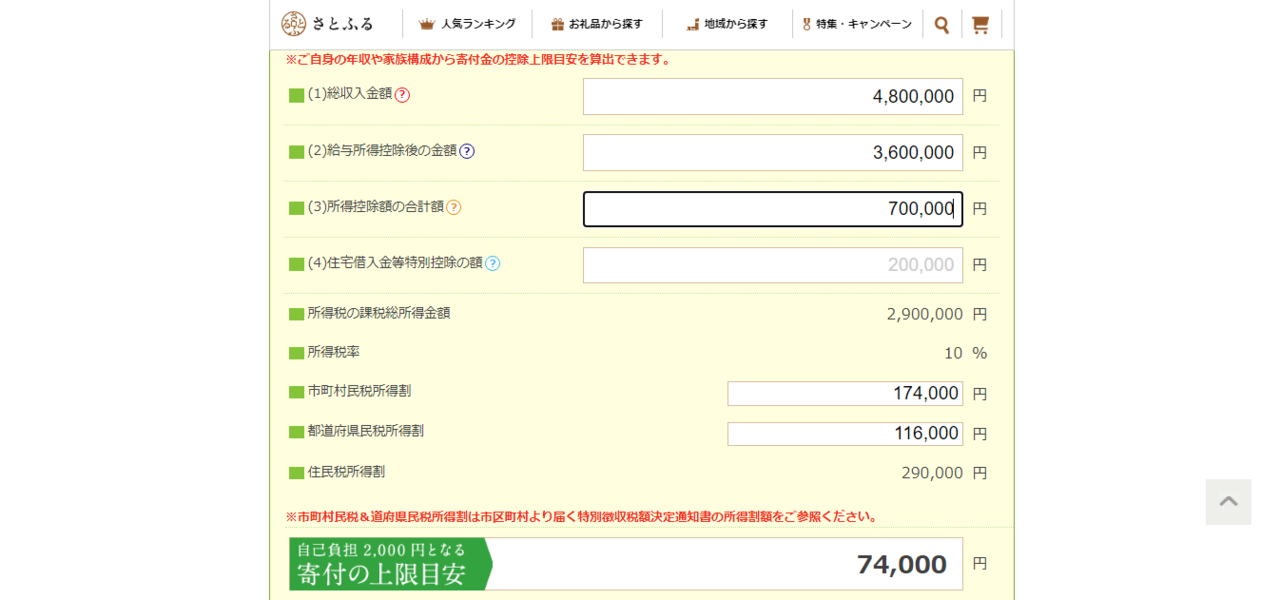Click the red note about 控除上限目安

click(480, 60)
